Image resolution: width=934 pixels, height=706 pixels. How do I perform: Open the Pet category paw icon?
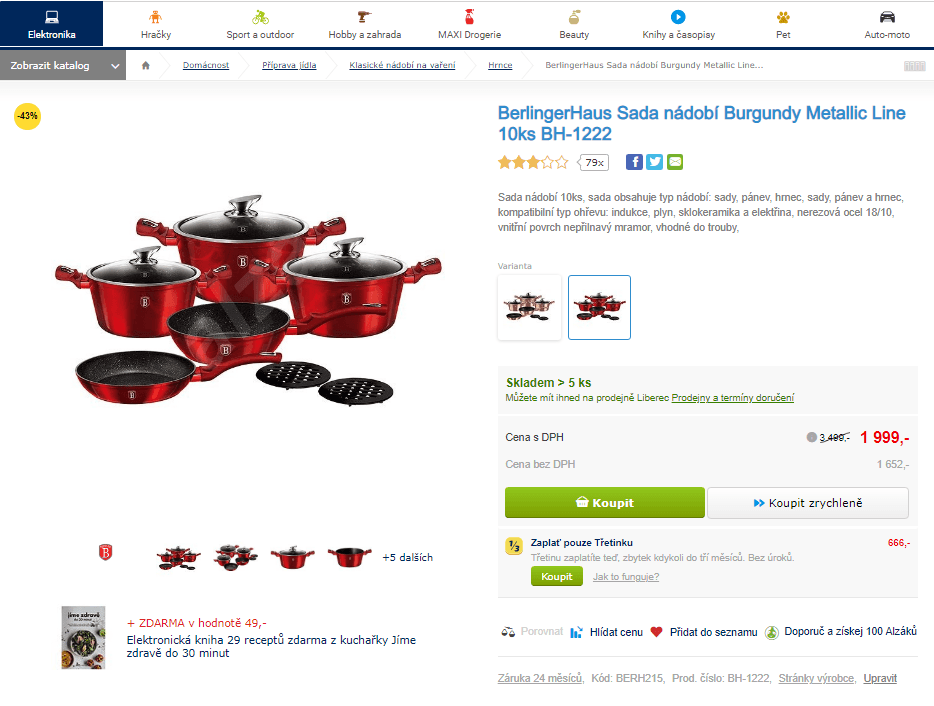pos(783,17)
